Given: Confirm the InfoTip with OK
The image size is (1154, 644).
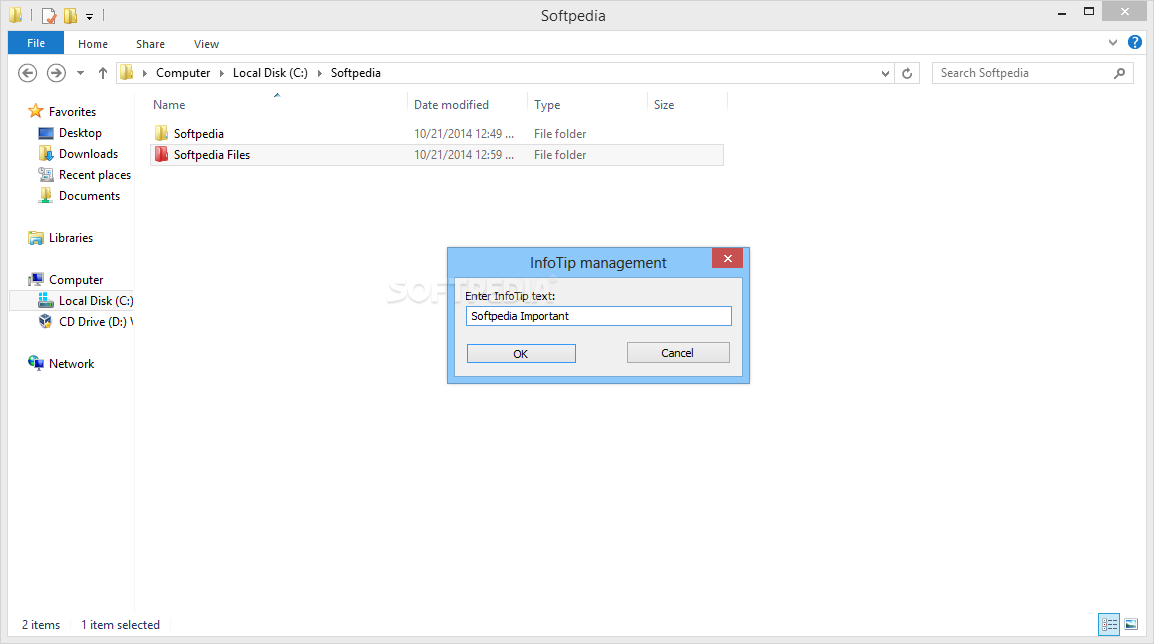Looking at the screenshot, I should (521, 354).
